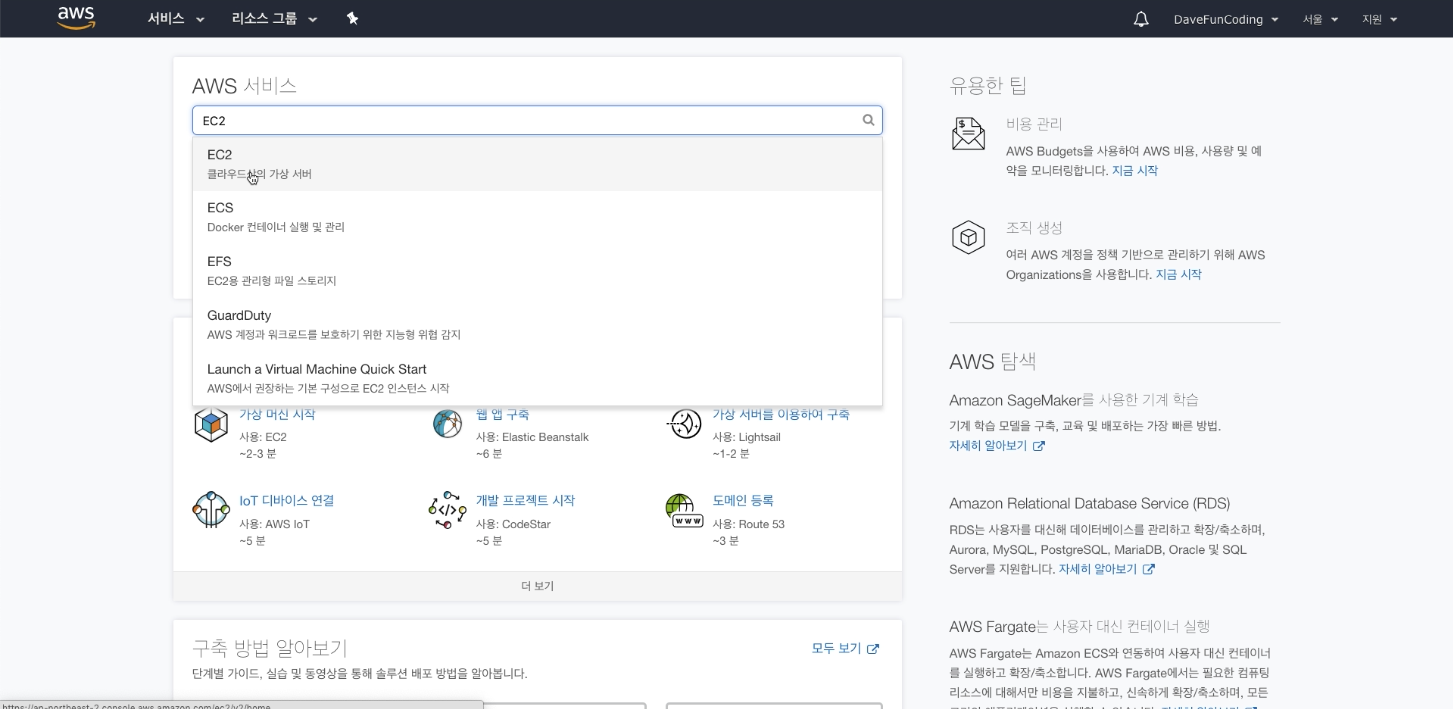The height and width of the screenshot is (709, 1453).
Task: Click the 비용 관리 tip heading
Action: pyautogui.click(x=1034, y=124)
